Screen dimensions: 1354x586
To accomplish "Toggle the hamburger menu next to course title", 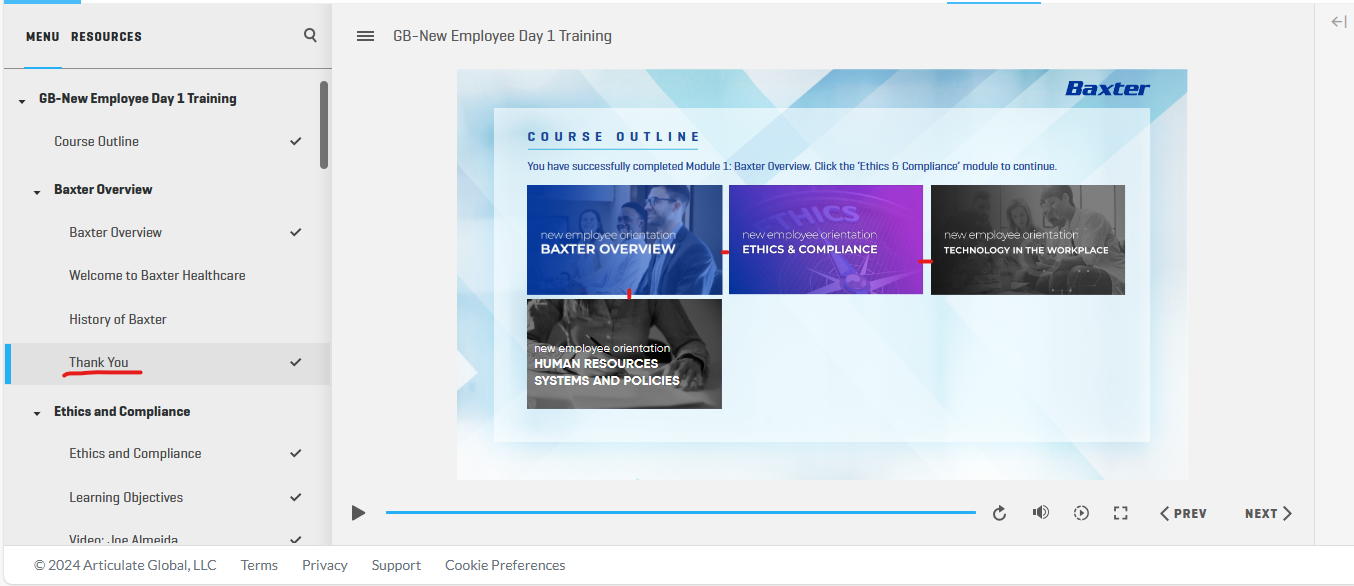I will 366,36.
